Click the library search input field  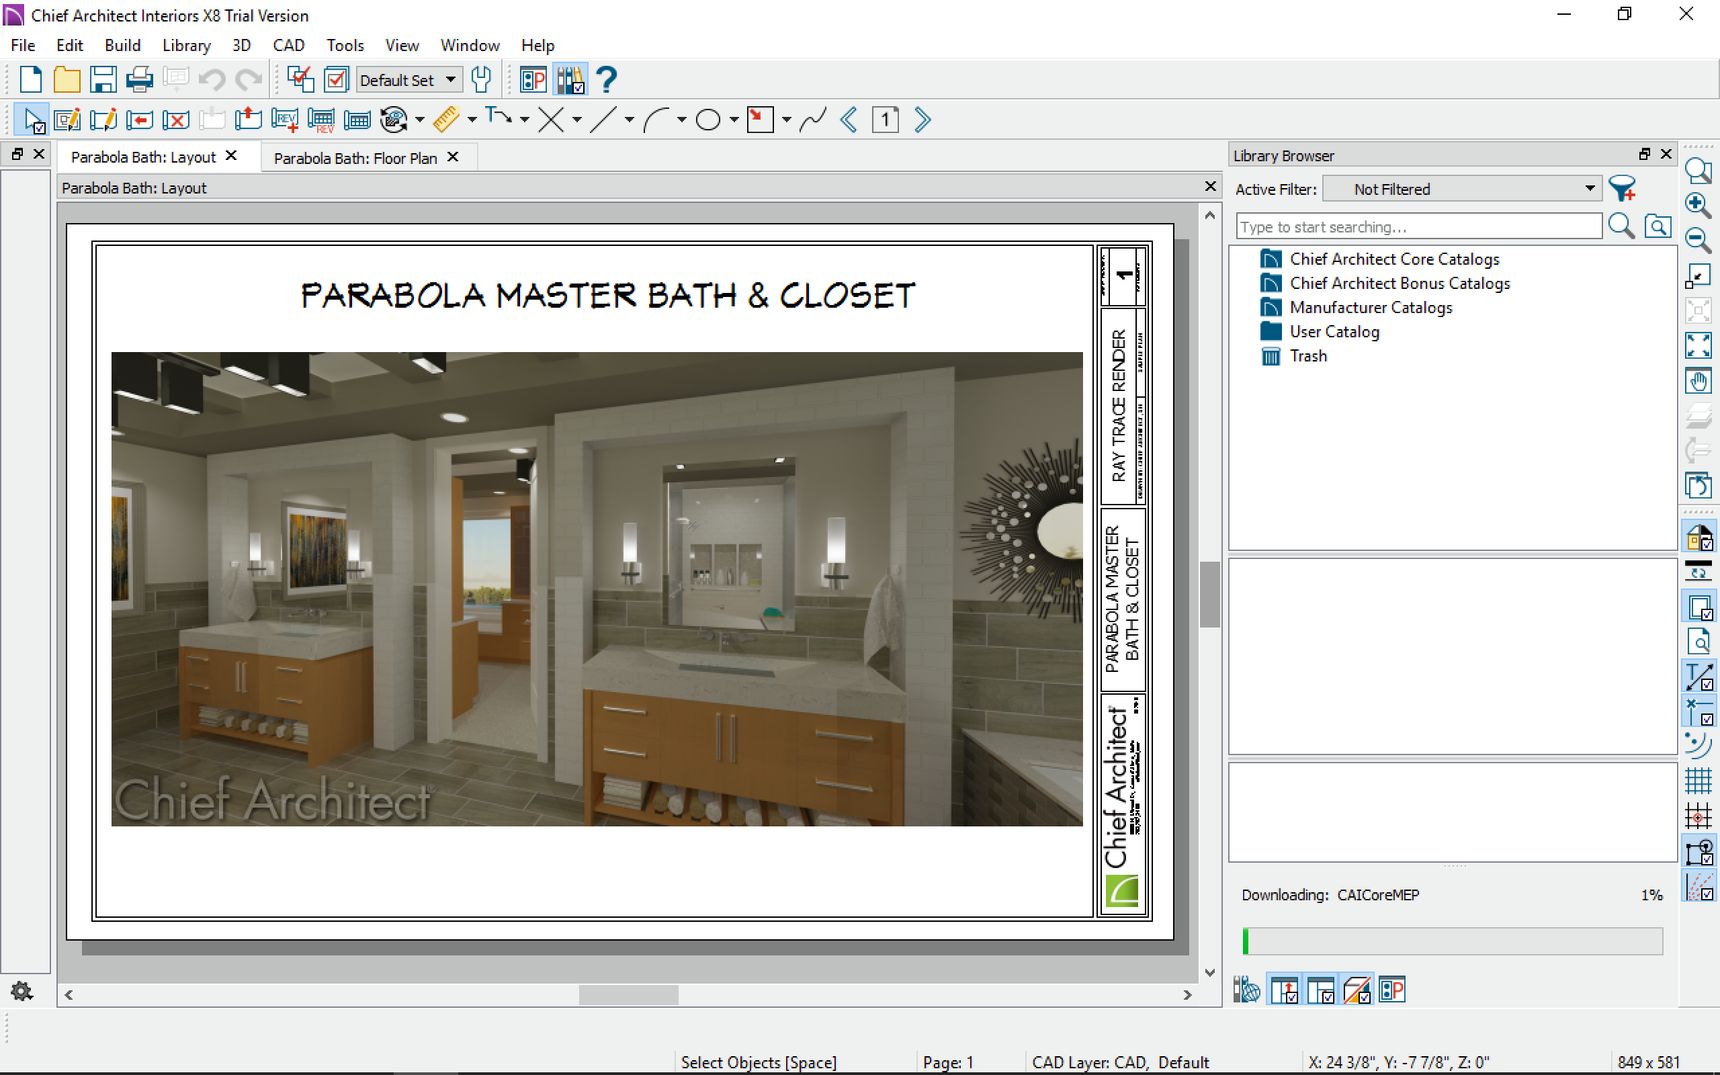tap(1419, 227)
